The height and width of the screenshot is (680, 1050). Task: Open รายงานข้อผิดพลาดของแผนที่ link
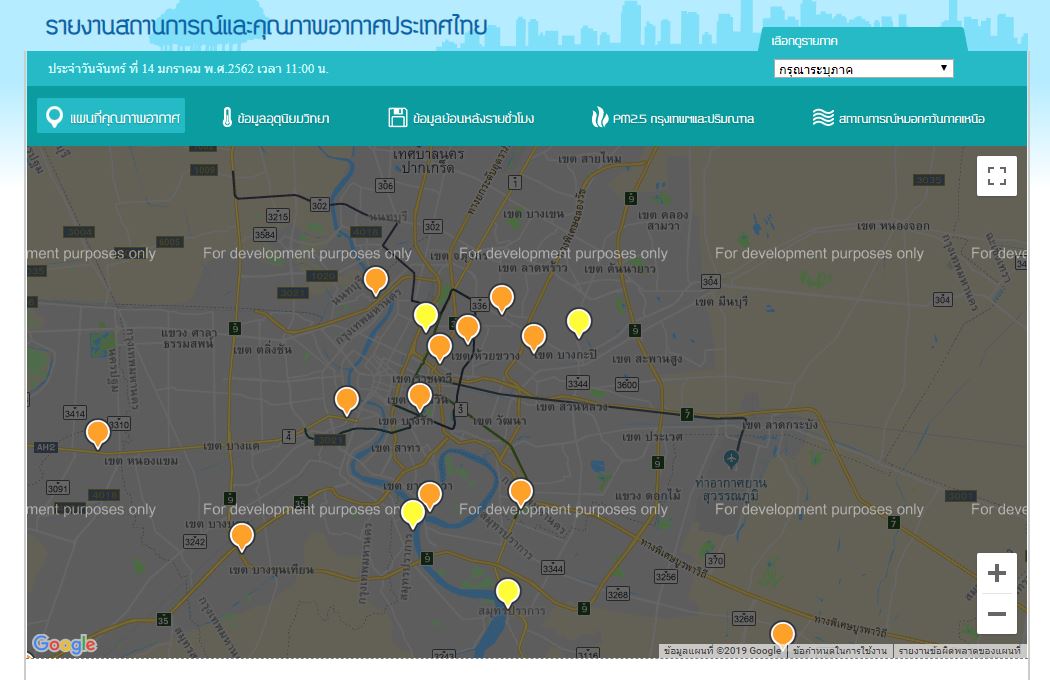[959, 651]
